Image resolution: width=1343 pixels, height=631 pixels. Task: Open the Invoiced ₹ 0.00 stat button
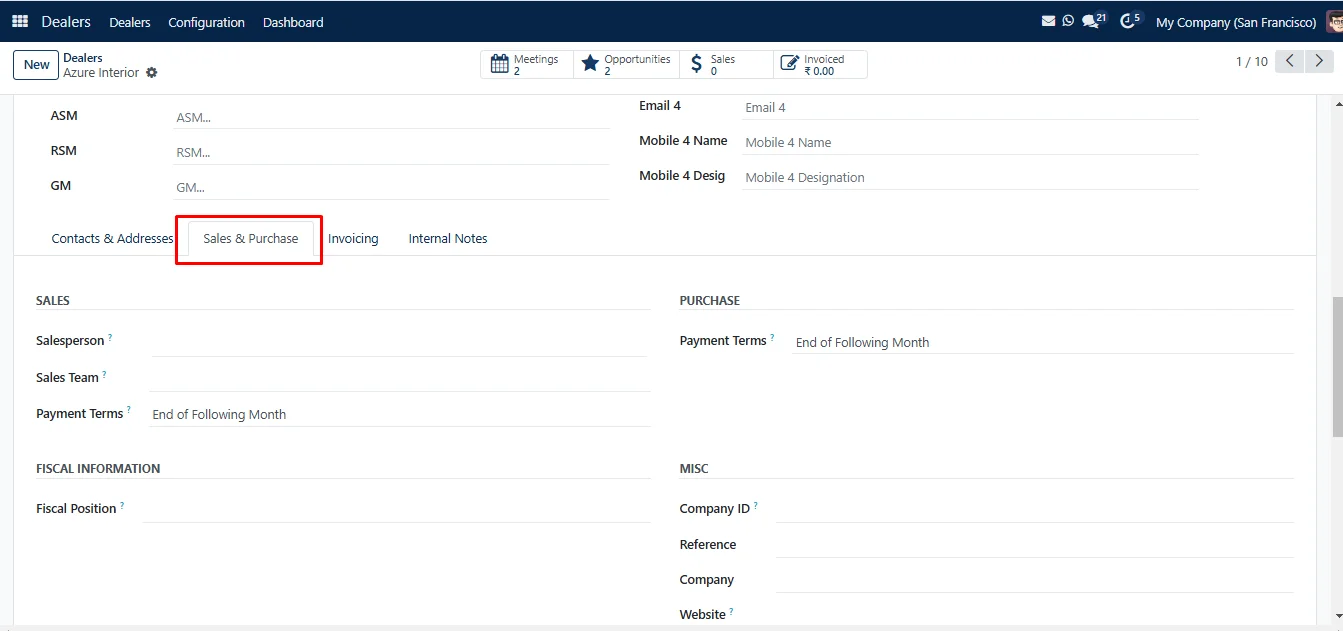coord(820,65)
